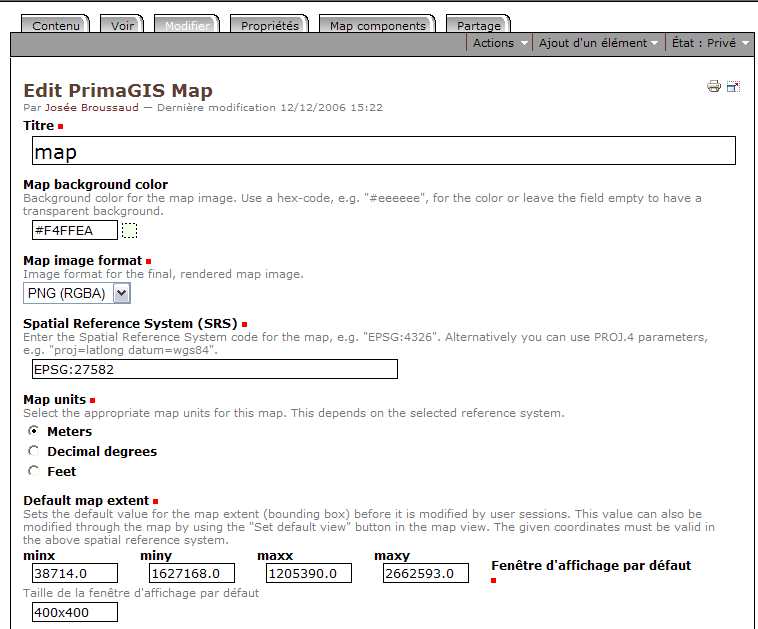Select the Meters map unit
This screenshot has width=758, height=629.
[34, 431]
